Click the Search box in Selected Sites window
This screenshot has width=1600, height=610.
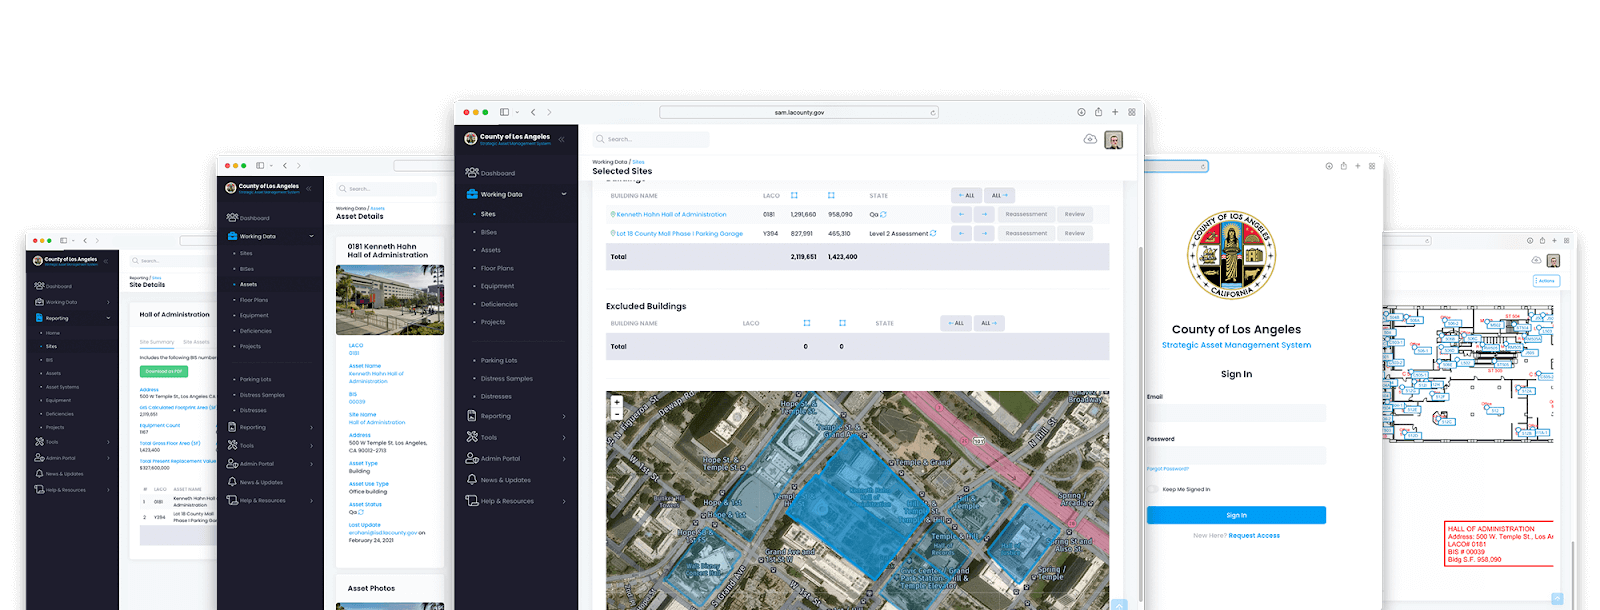point(651,139)
